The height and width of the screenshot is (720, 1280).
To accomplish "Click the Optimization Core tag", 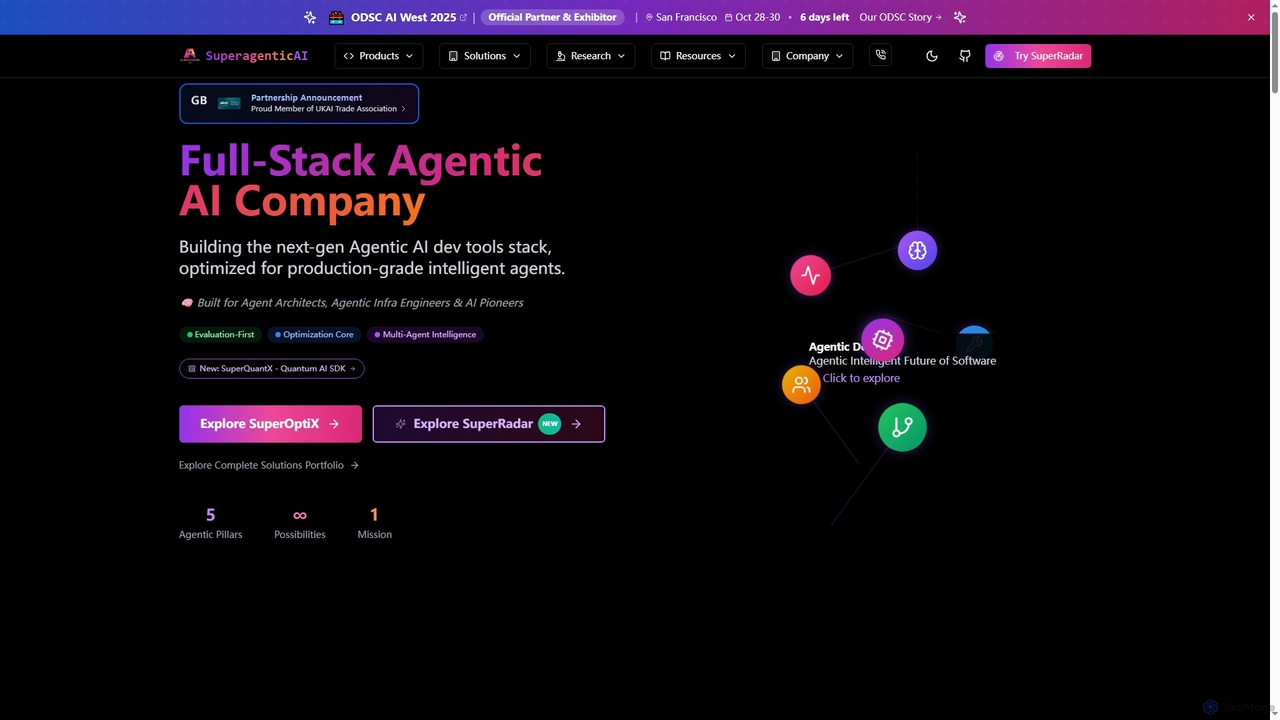I will pyautogui.click(x=314, y=335).
